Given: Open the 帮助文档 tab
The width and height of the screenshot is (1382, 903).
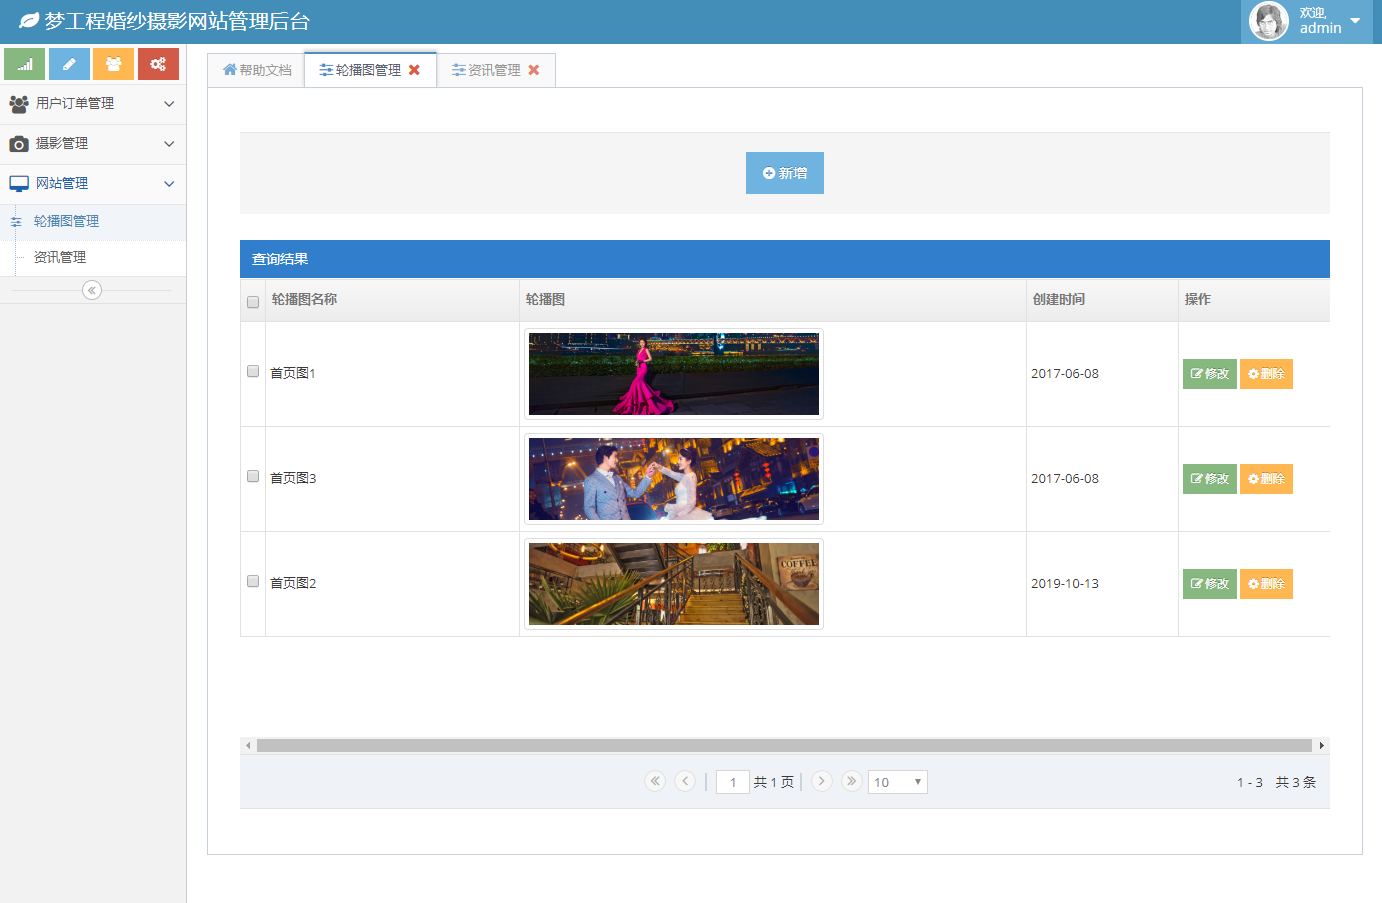Looking at the screenshot, I should click(x=255, y=69).
